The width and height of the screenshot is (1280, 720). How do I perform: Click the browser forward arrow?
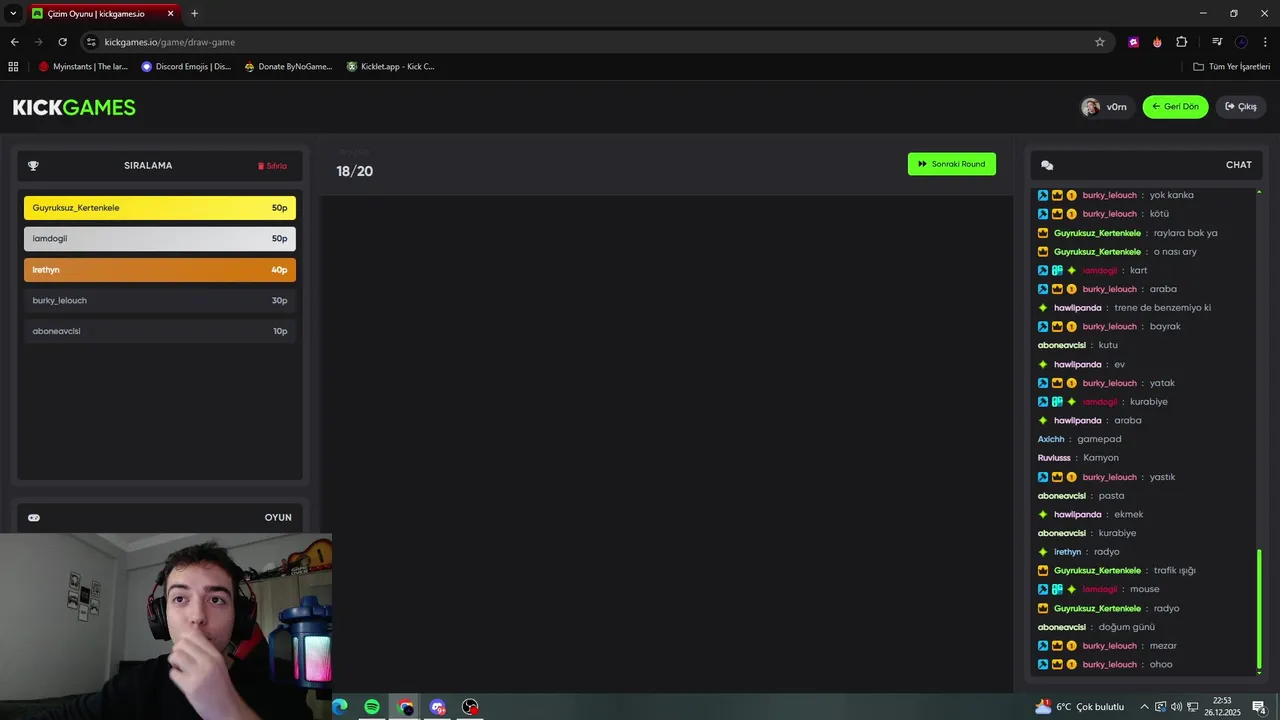[x=39, y=42]
